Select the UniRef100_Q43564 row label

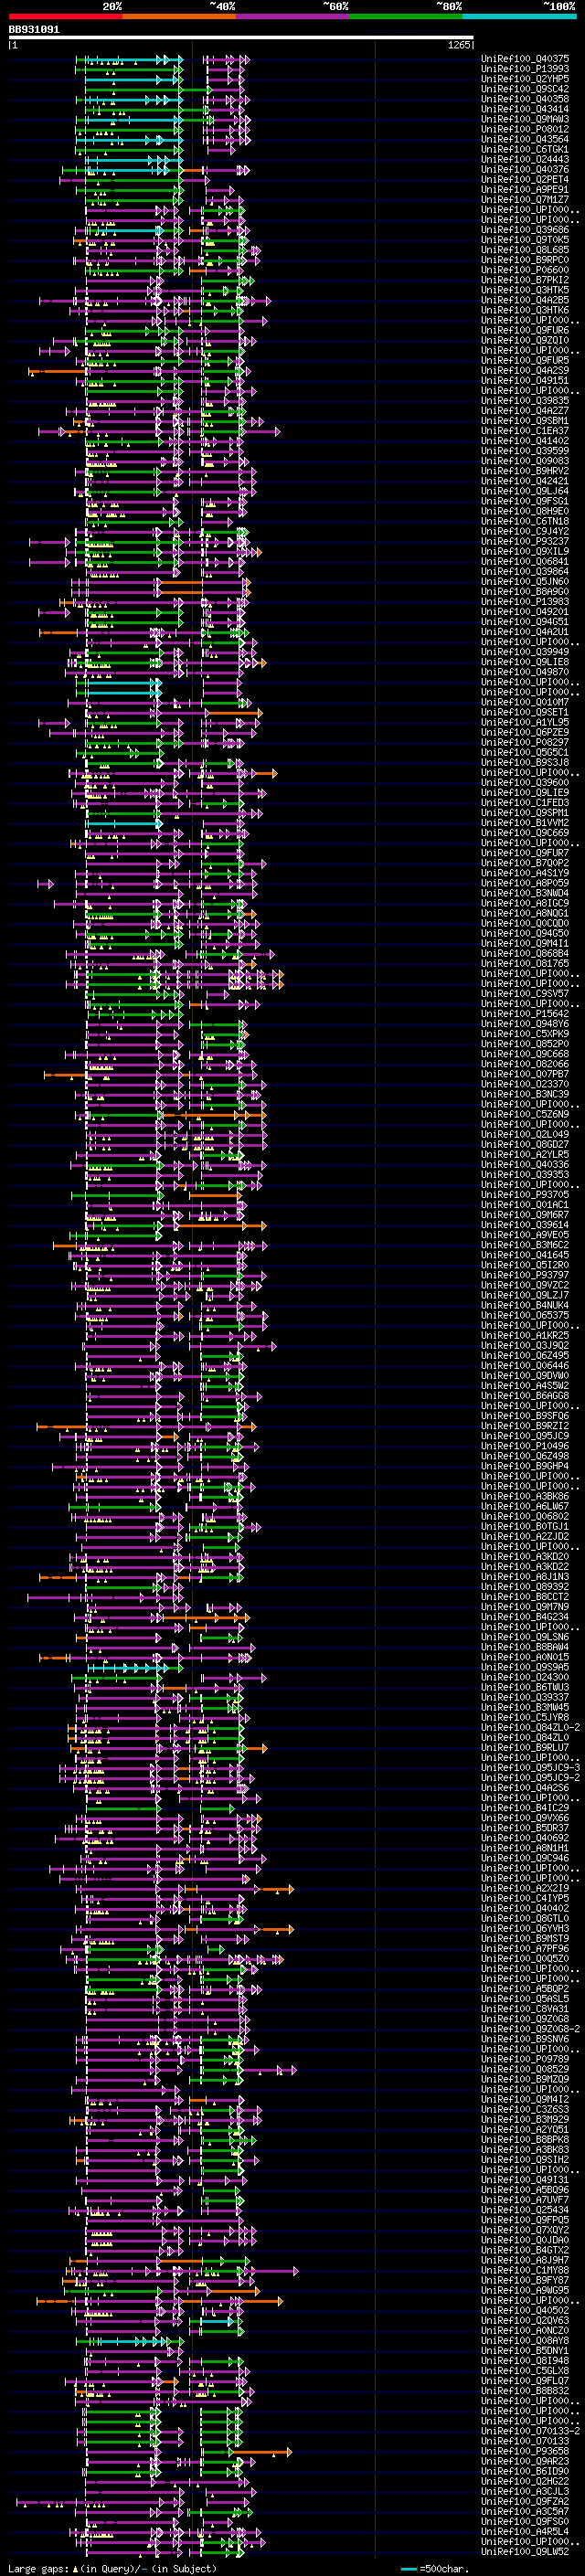(x=525, y=139)
